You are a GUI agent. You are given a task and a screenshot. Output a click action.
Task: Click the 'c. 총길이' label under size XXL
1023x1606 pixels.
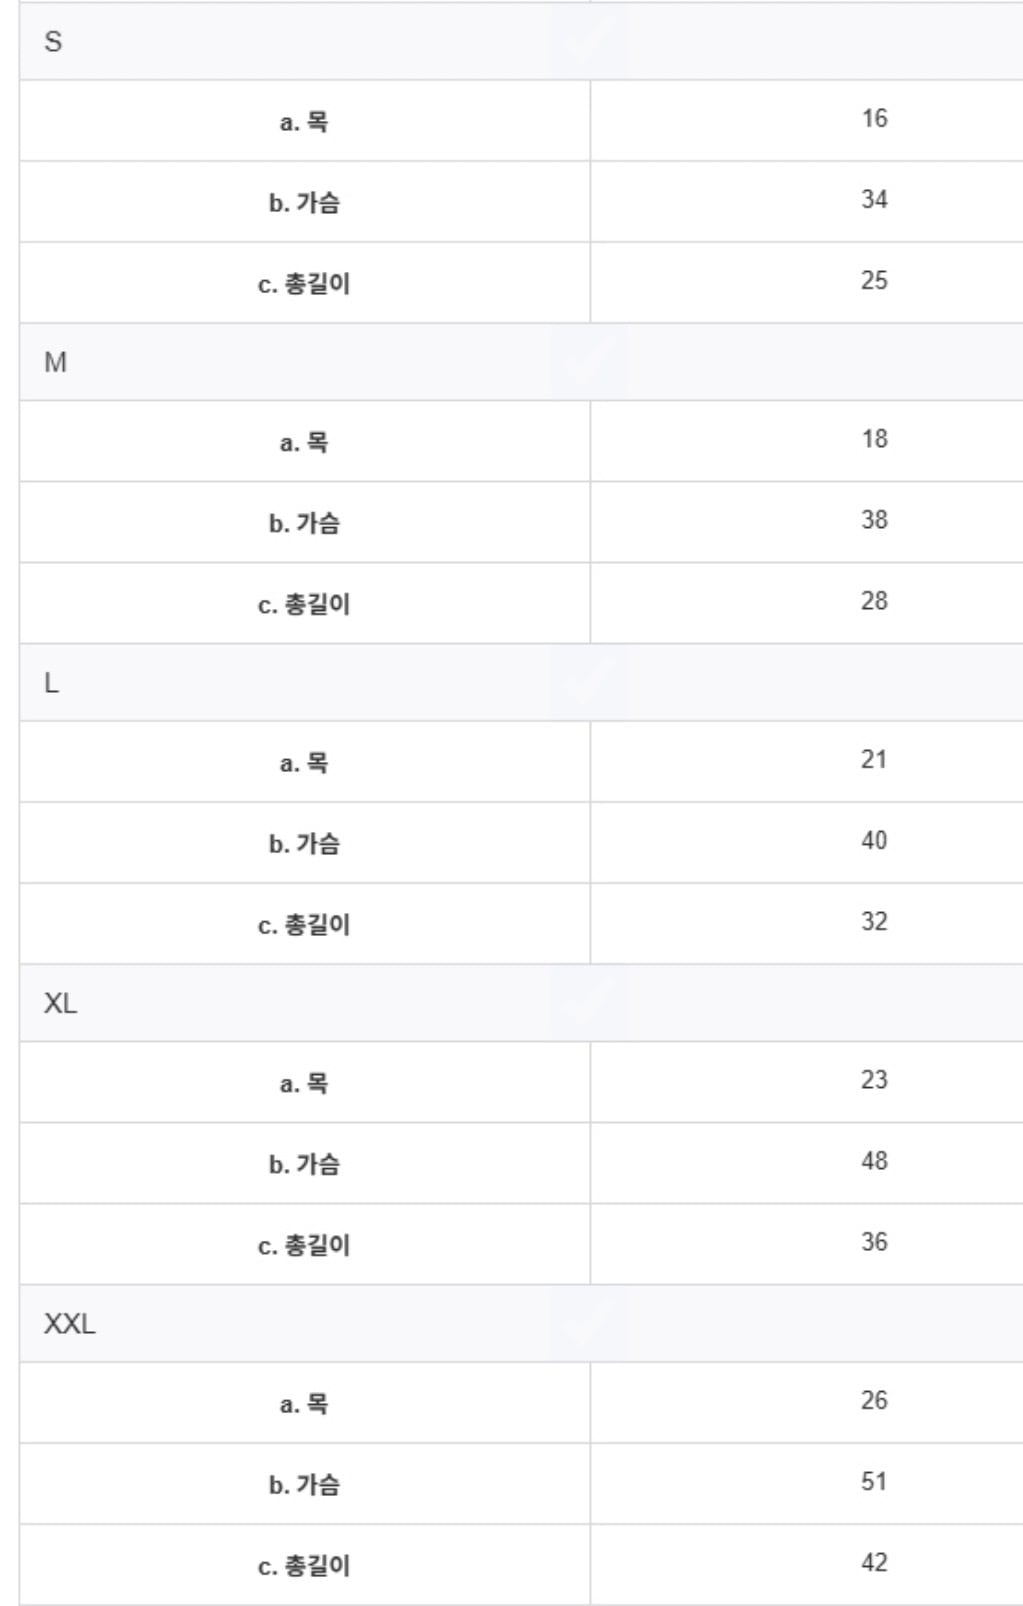click(304, 1565)
